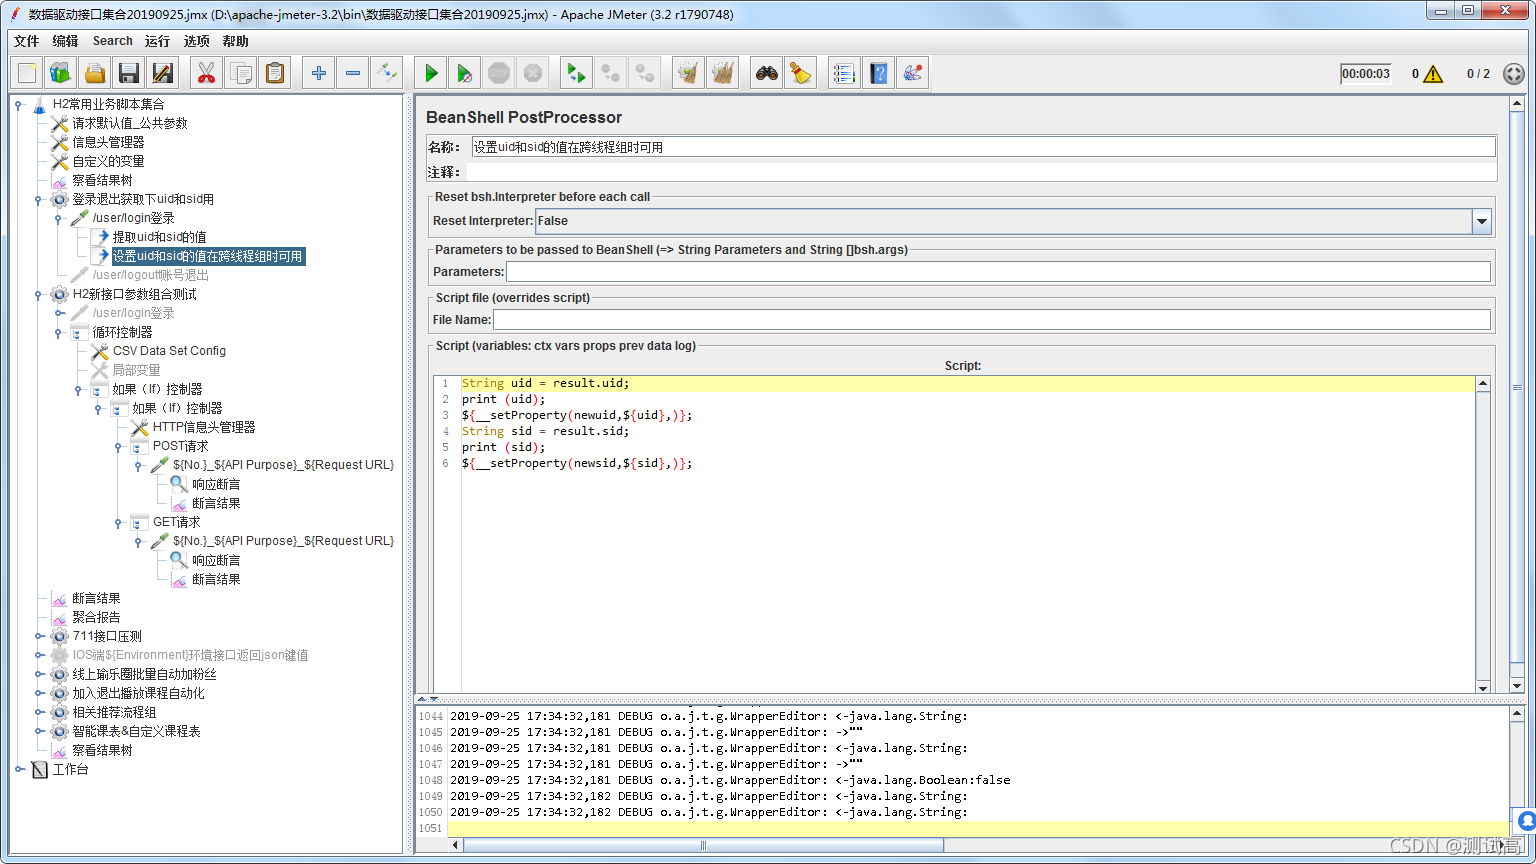Collapse the POST请求 tree node

click(x=118, y=446)
